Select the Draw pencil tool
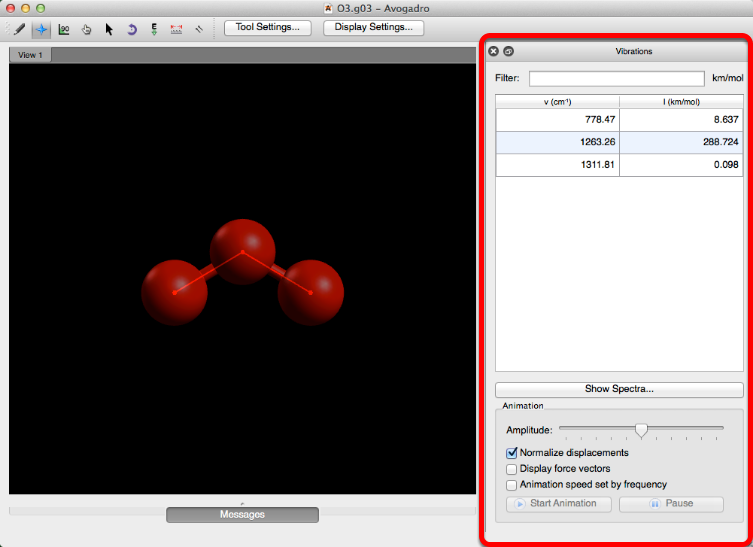The width and height of the screenshot is (753, 547). [x=19, y=29]
